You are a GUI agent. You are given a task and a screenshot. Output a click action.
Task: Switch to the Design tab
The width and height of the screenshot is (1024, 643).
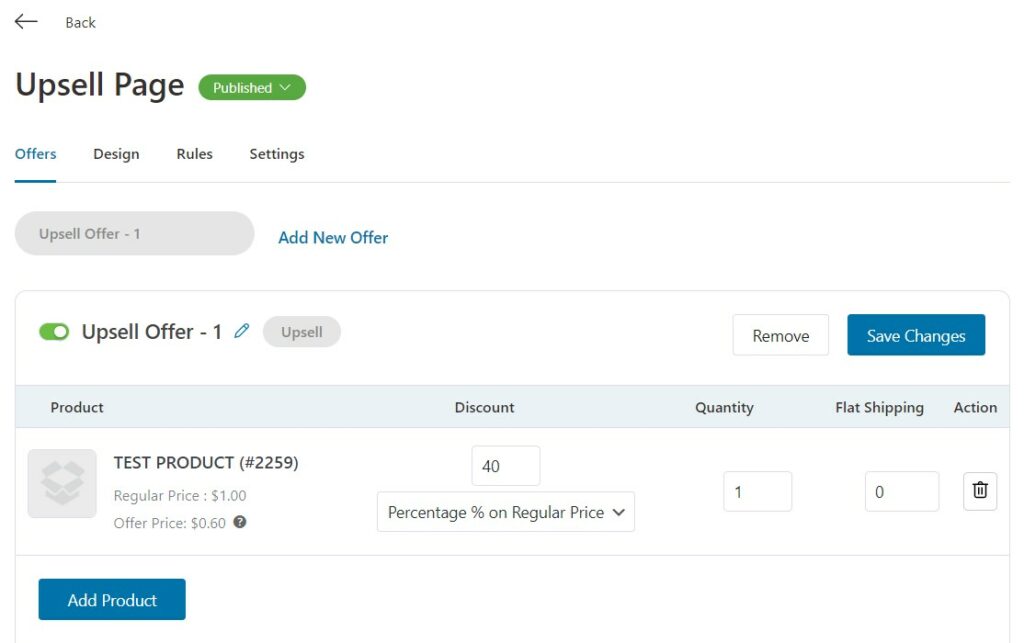[x=116, y=154]
